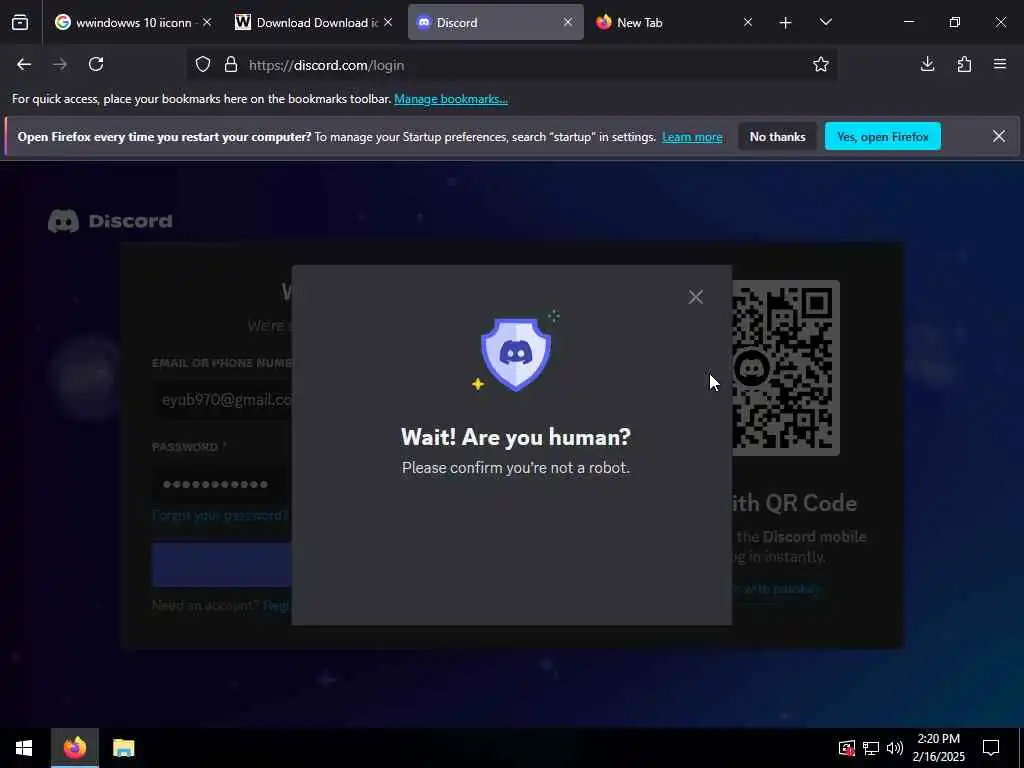1024x768 pixels.
Task: Open Manage bookmarks link
Action: point(451,99)
